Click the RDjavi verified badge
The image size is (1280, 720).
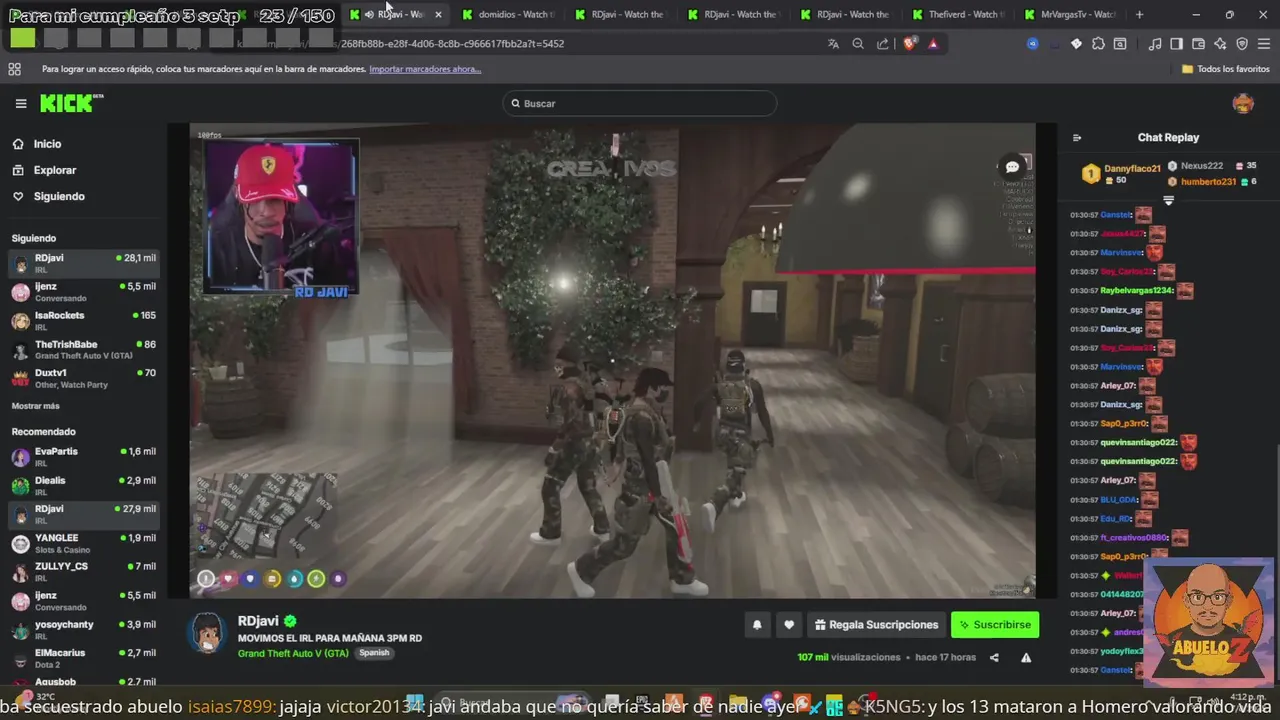point(290,621)
